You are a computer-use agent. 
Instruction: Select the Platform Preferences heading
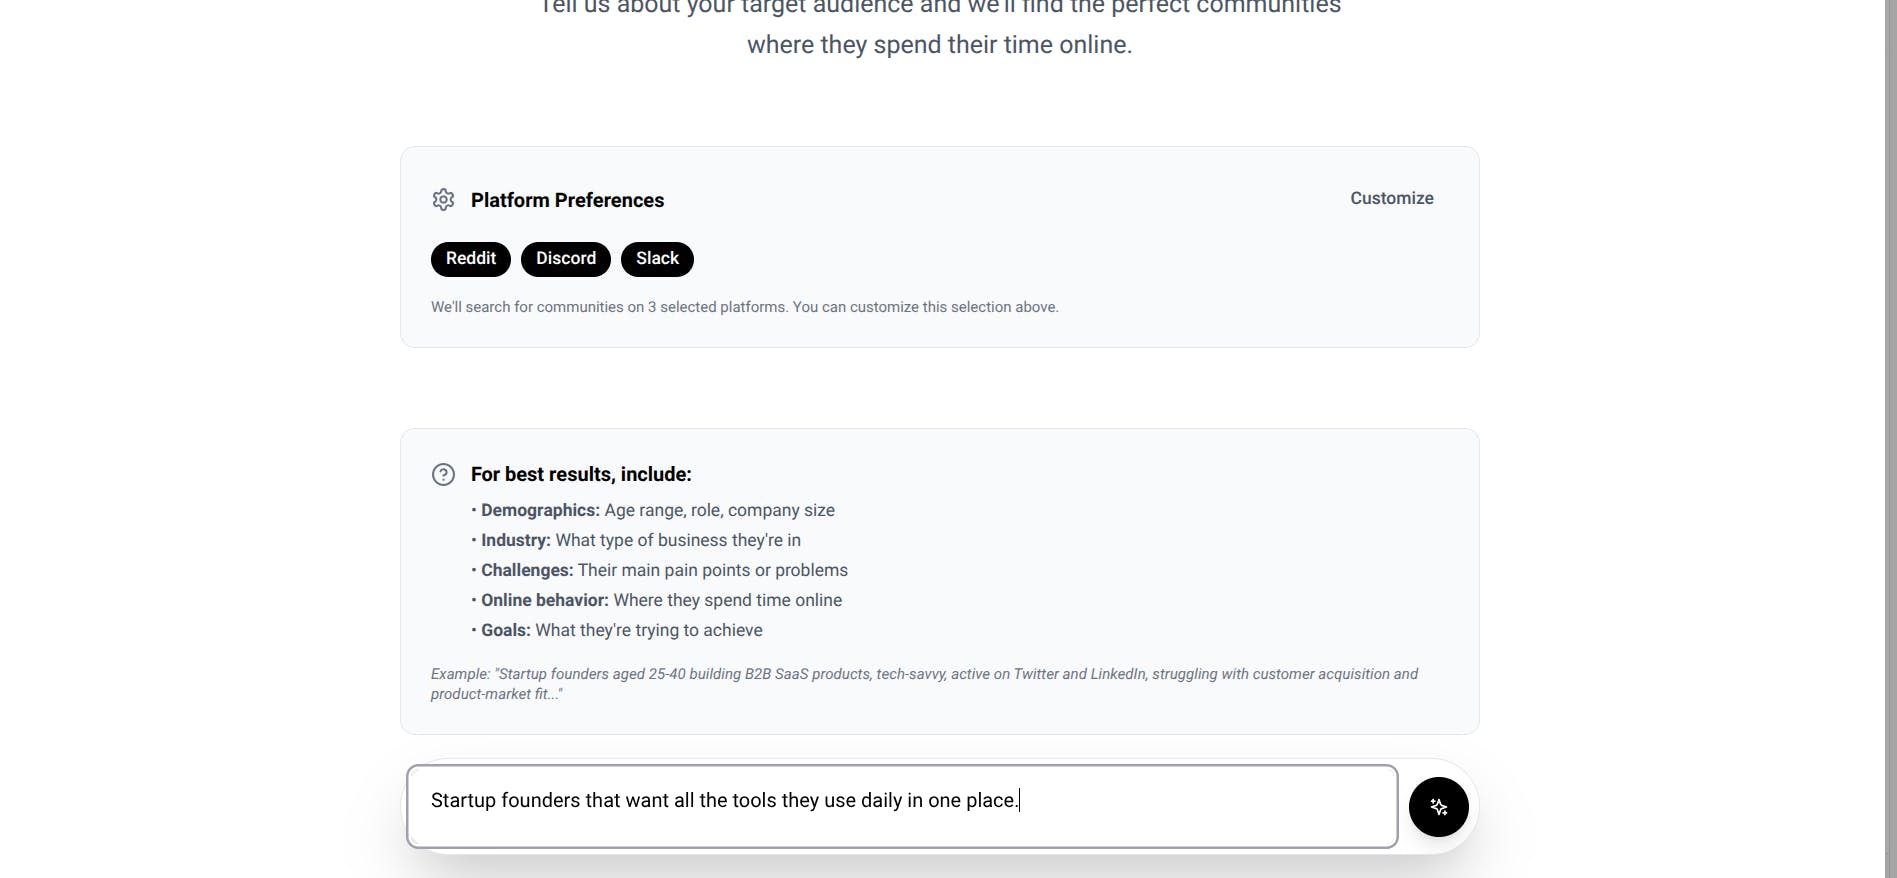[567, 200]
